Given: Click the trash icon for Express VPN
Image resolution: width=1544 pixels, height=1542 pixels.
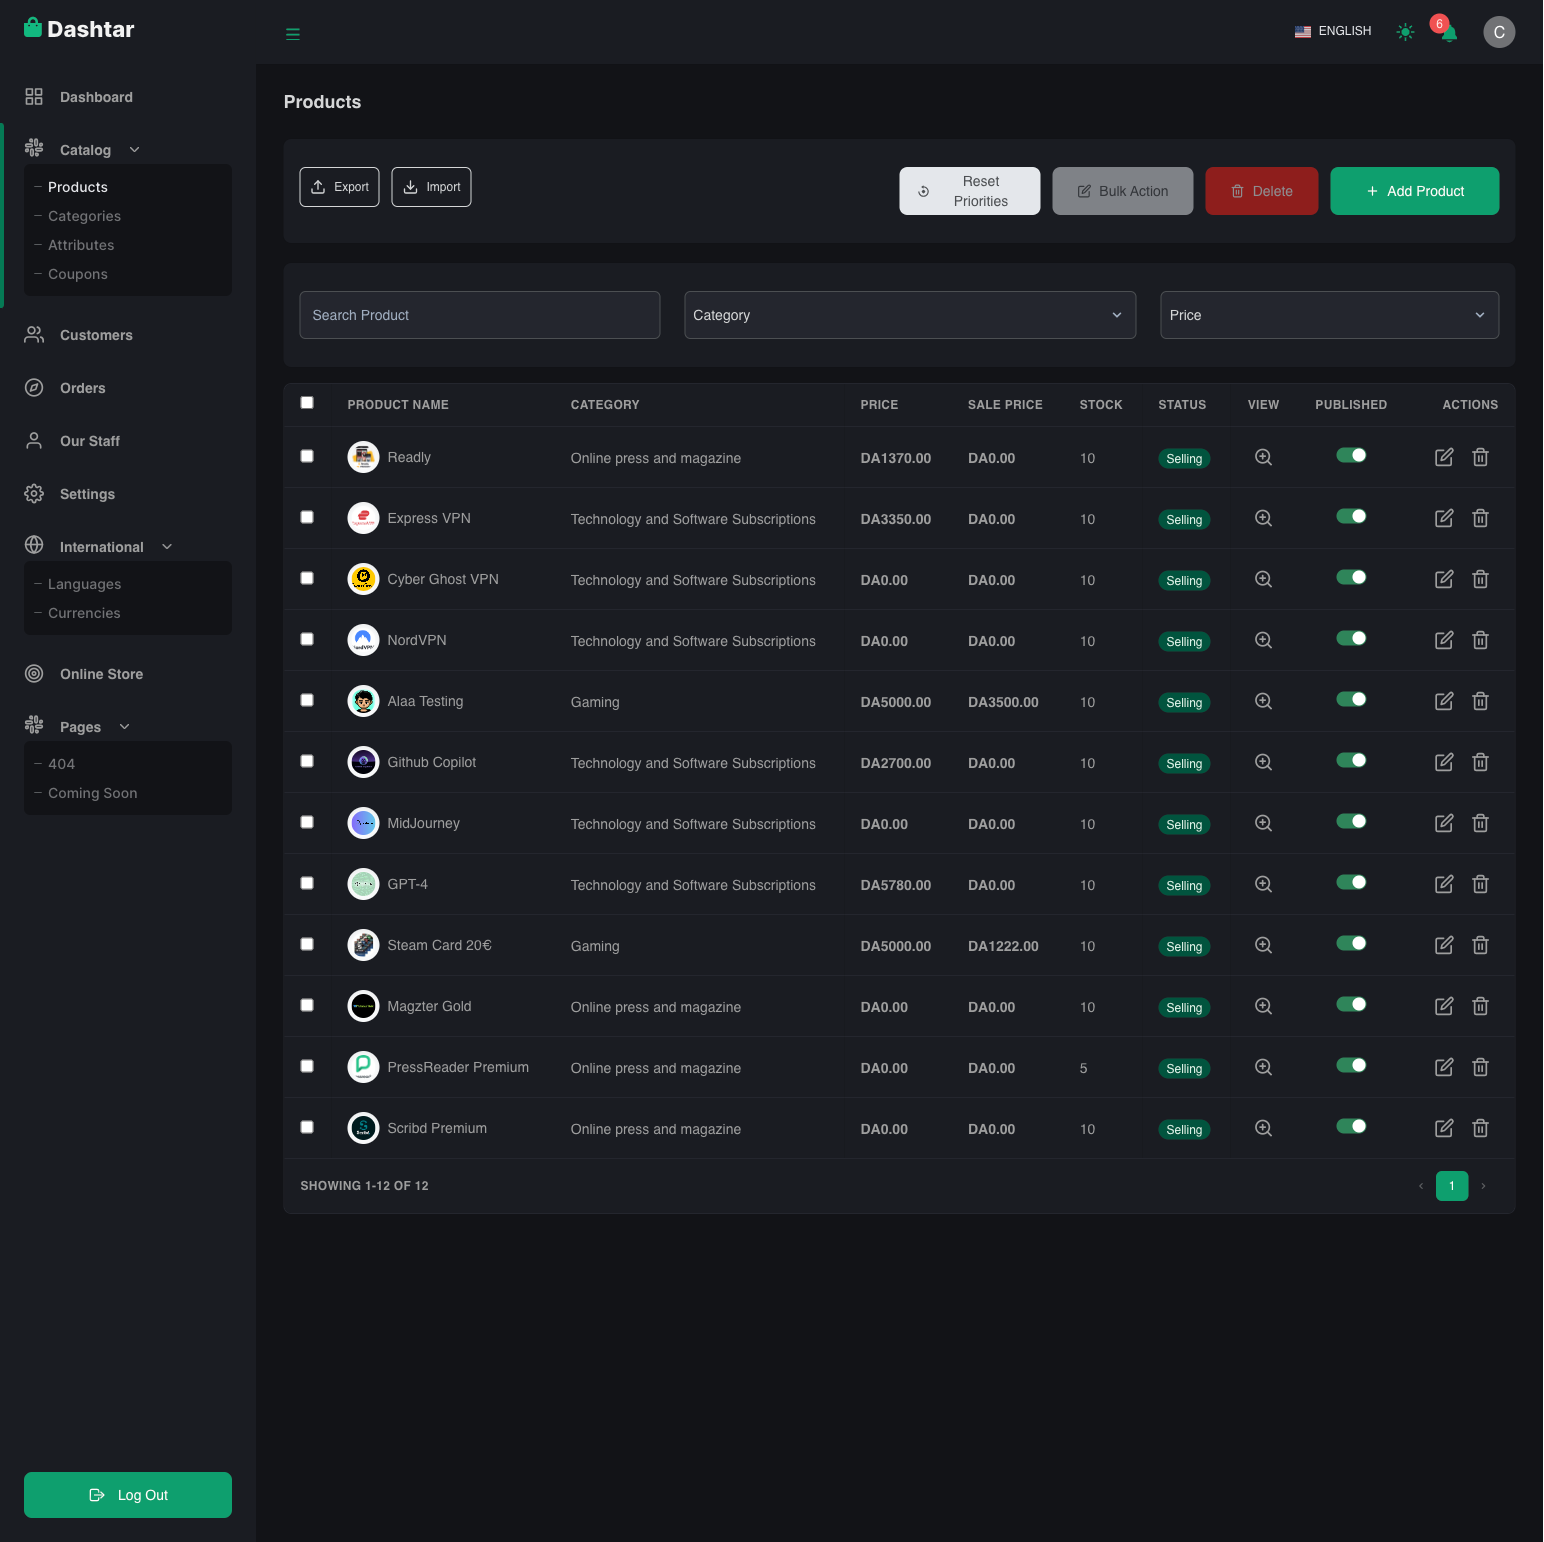Looking at the screenshot, I should pyautogui.click(x=1480, y=518).
